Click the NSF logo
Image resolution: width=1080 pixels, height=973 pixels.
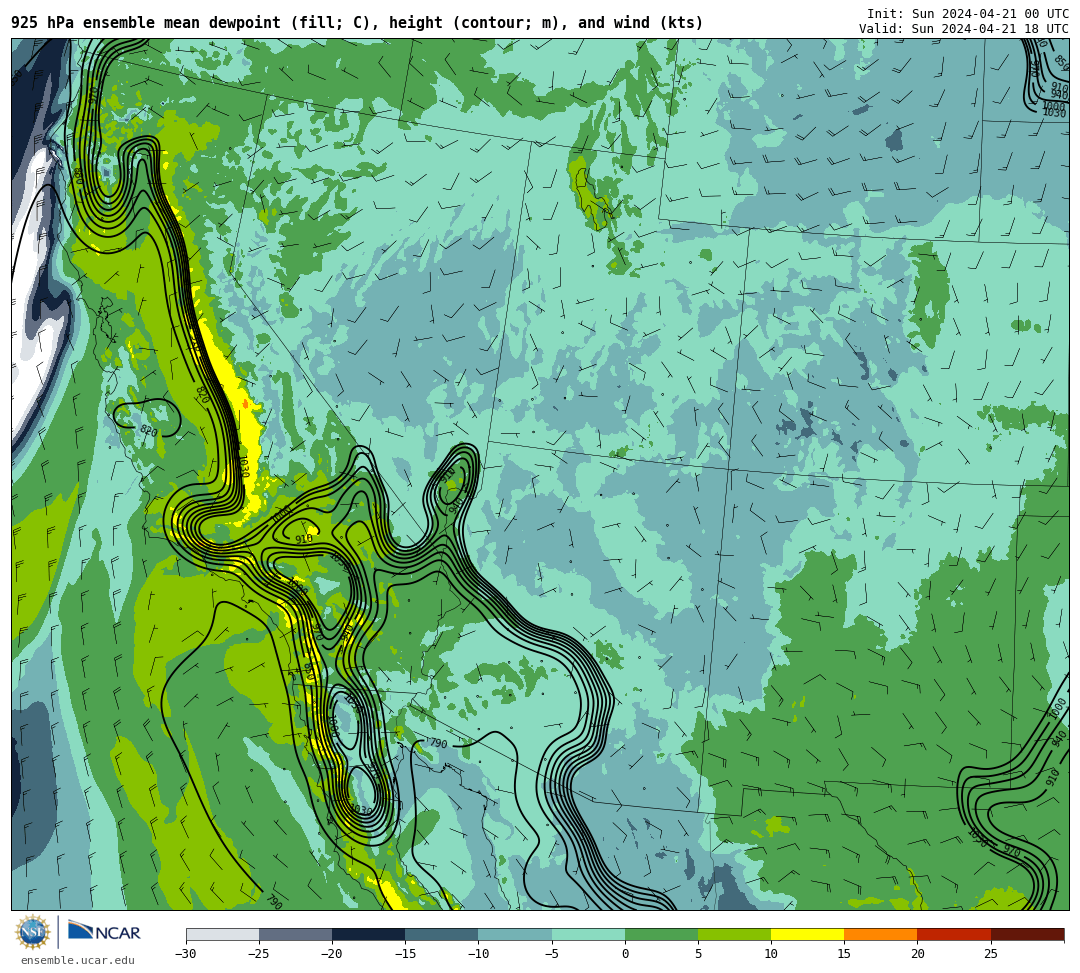32,932
